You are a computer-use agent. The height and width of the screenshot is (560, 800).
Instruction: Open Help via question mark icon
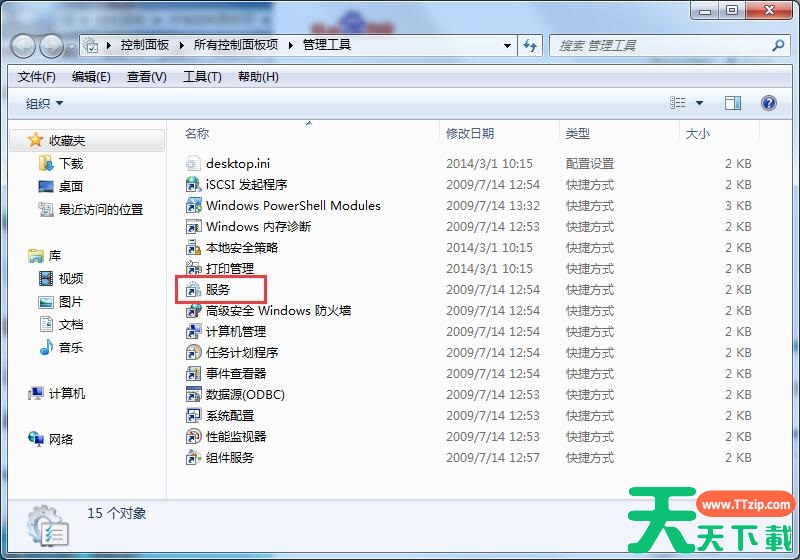point(768,103)
